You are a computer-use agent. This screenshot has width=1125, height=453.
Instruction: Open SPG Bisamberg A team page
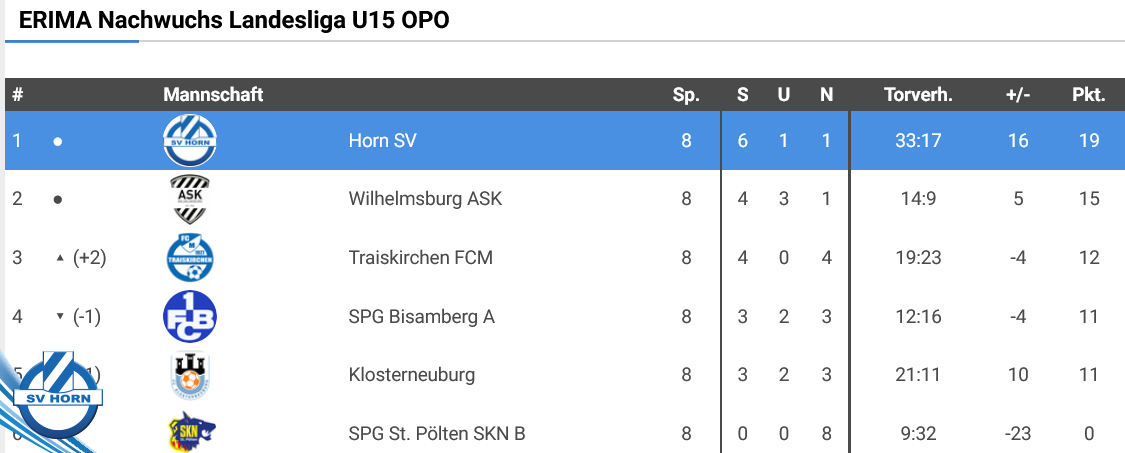421,317
